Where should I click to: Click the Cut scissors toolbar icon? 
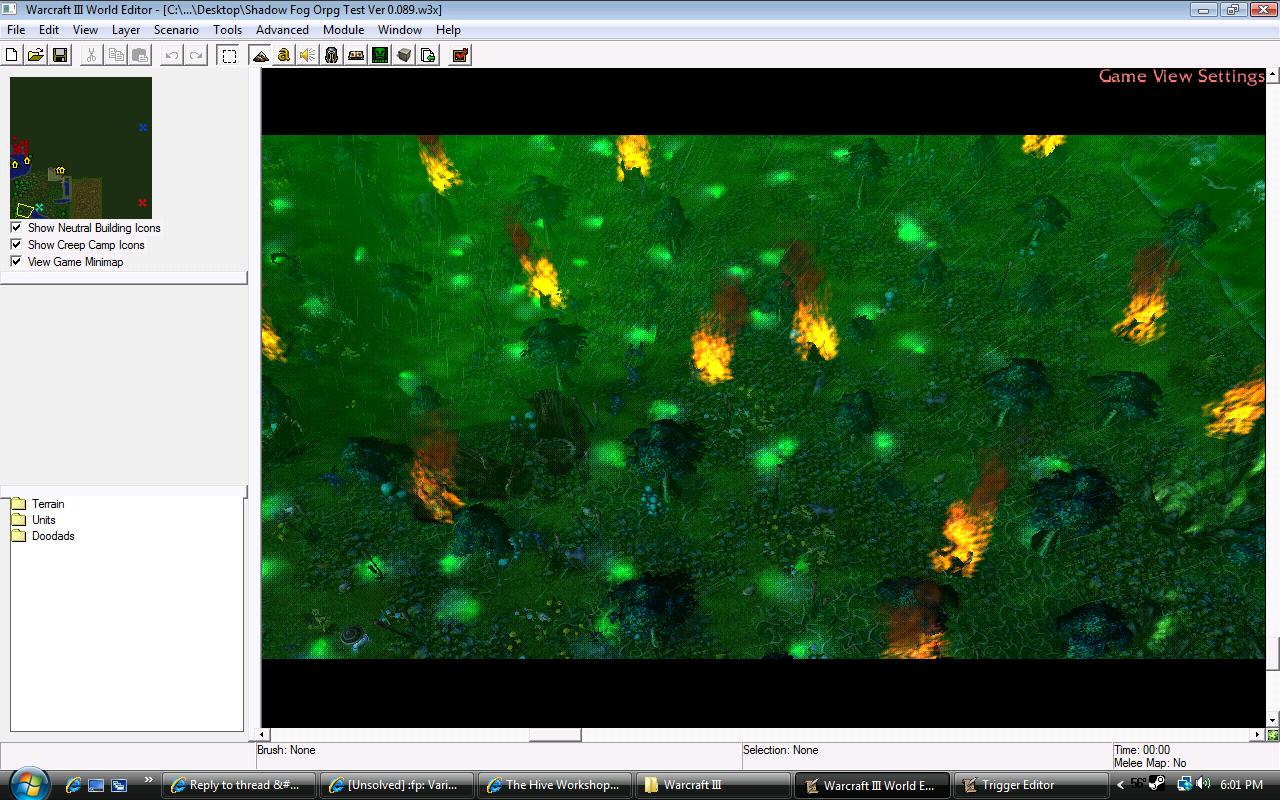click(x=91, y=55)
